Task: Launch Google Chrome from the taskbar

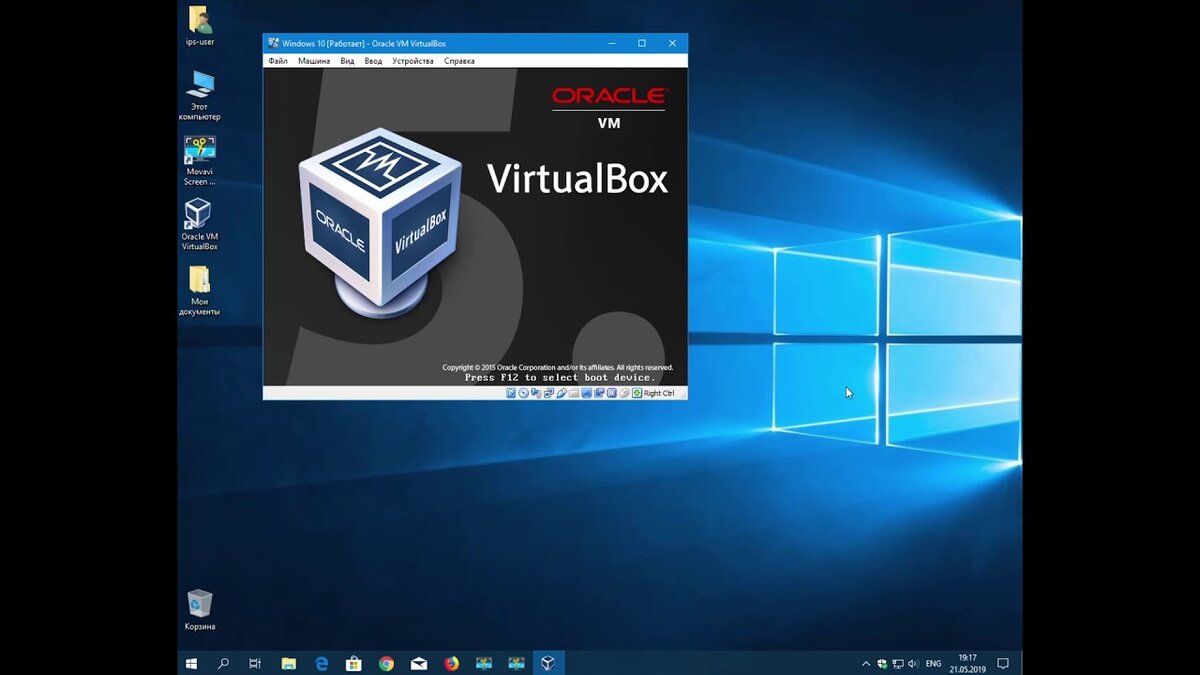Action: click(x=386, y=663)
